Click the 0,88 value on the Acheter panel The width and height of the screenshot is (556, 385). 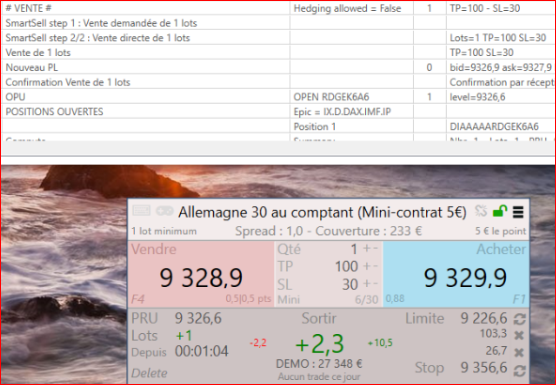click(395, 298)
